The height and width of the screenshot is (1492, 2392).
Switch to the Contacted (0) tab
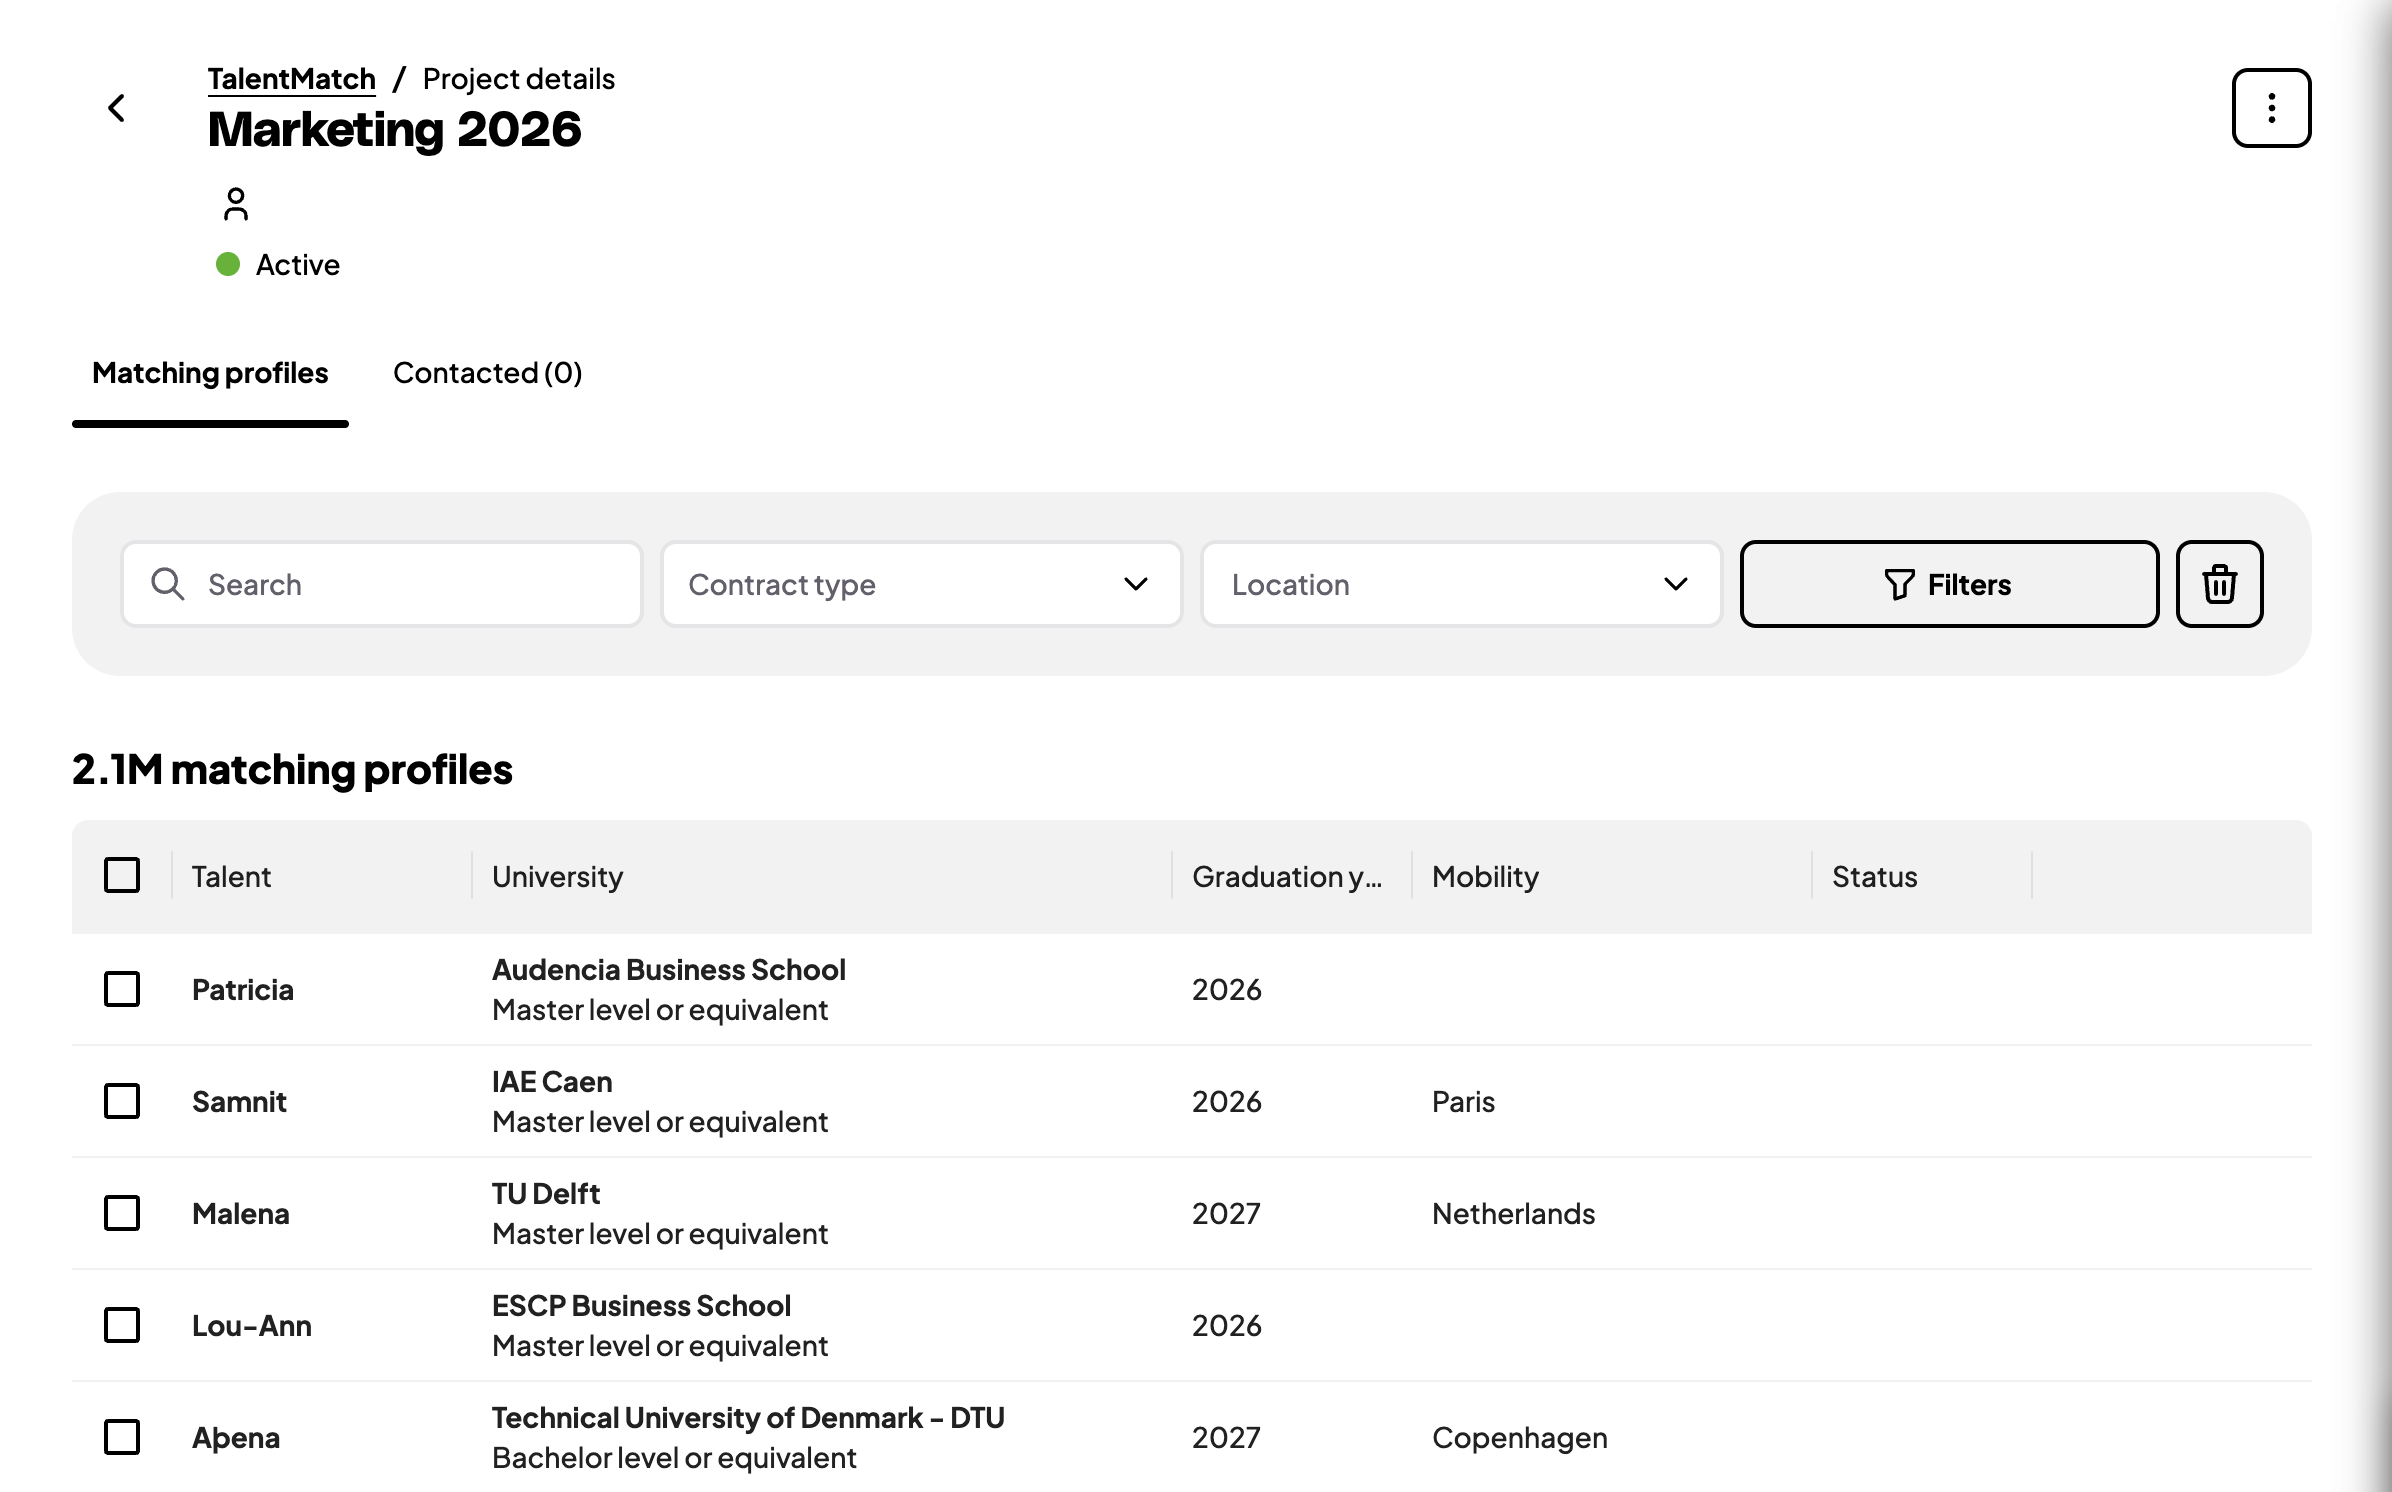pos(487,373)
